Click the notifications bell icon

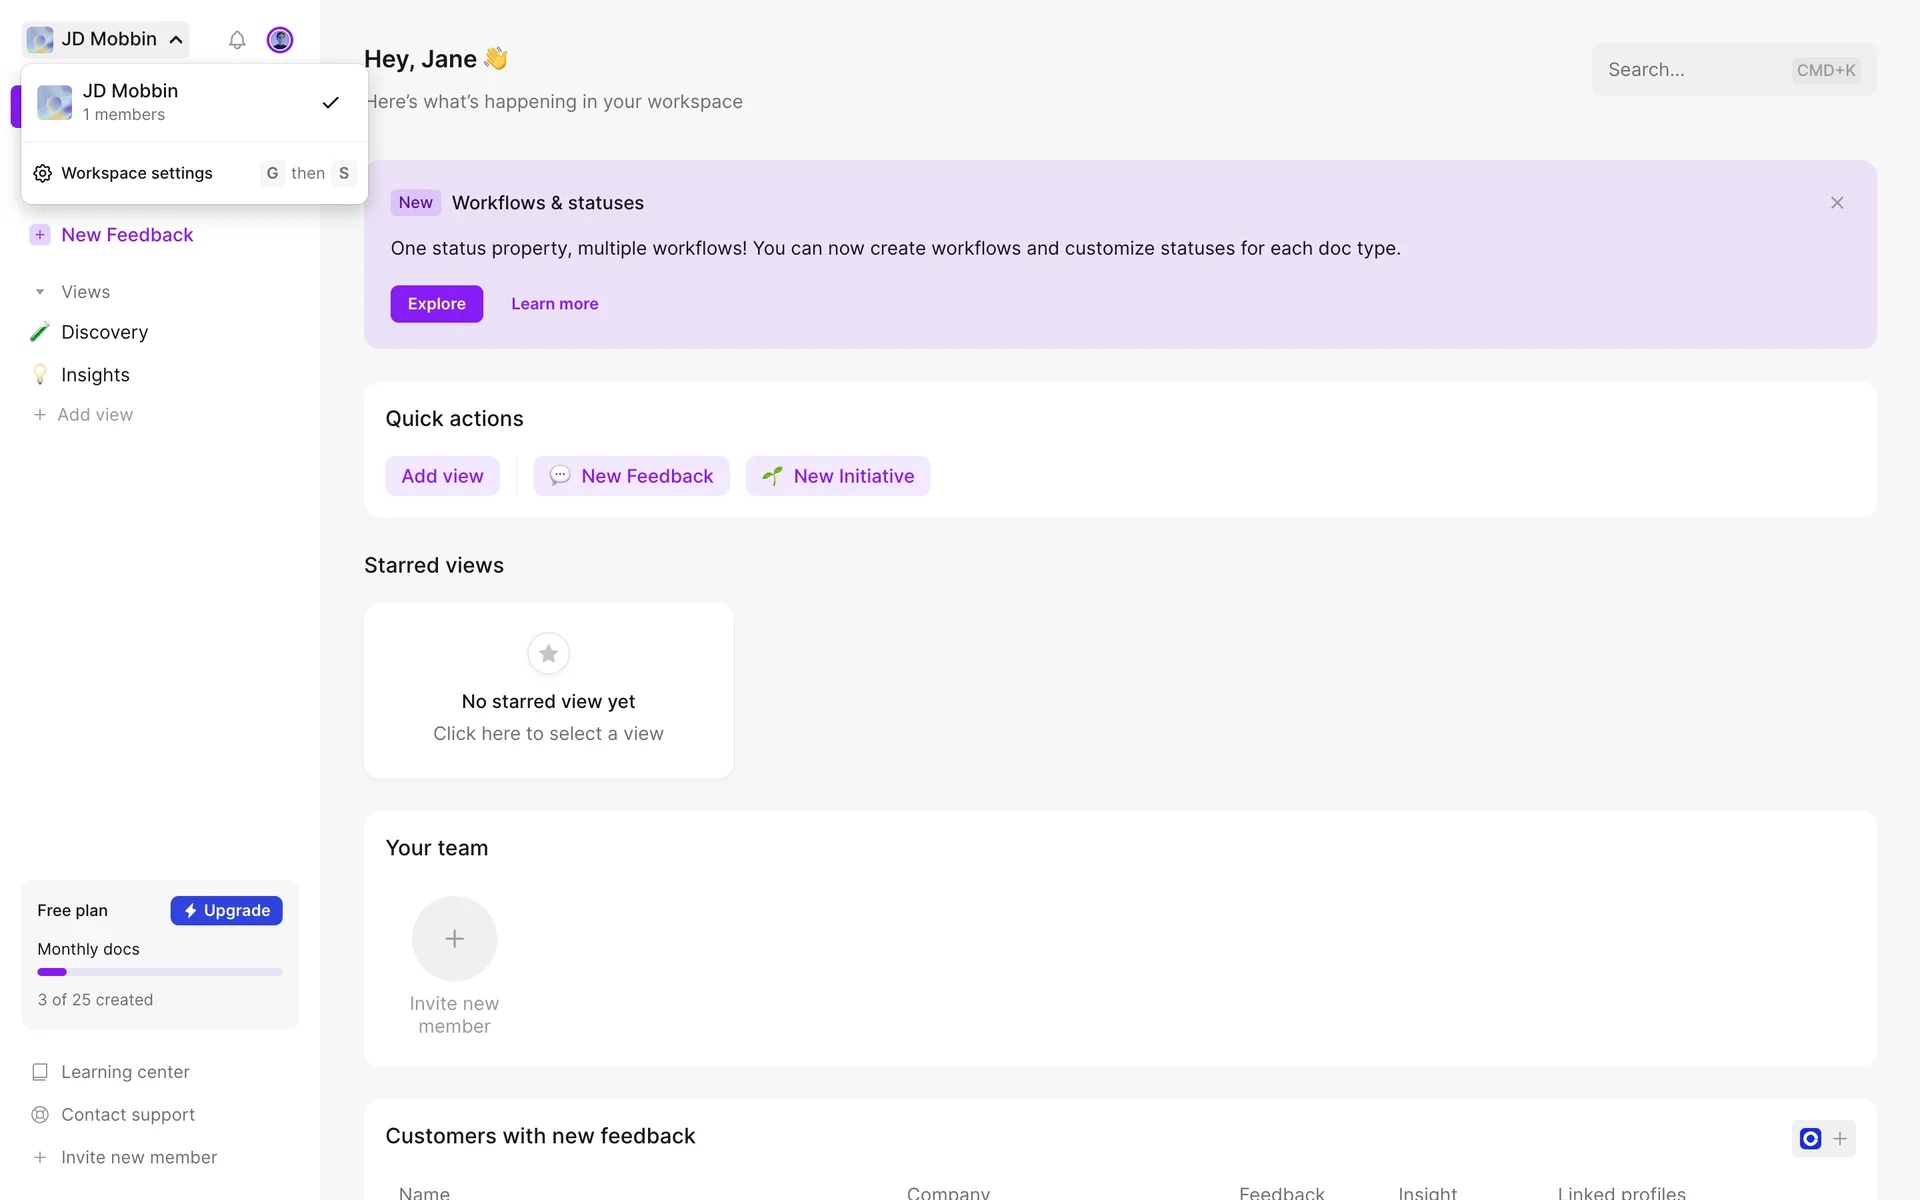(x=237, y=40)
